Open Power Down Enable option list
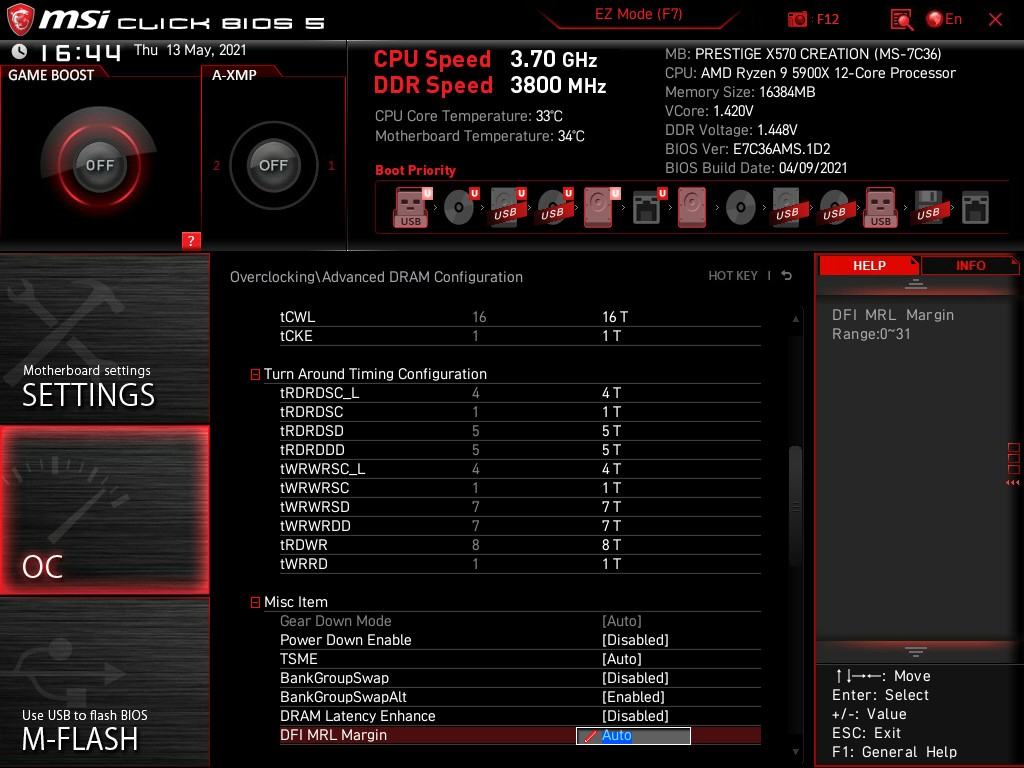 [635, 640]
